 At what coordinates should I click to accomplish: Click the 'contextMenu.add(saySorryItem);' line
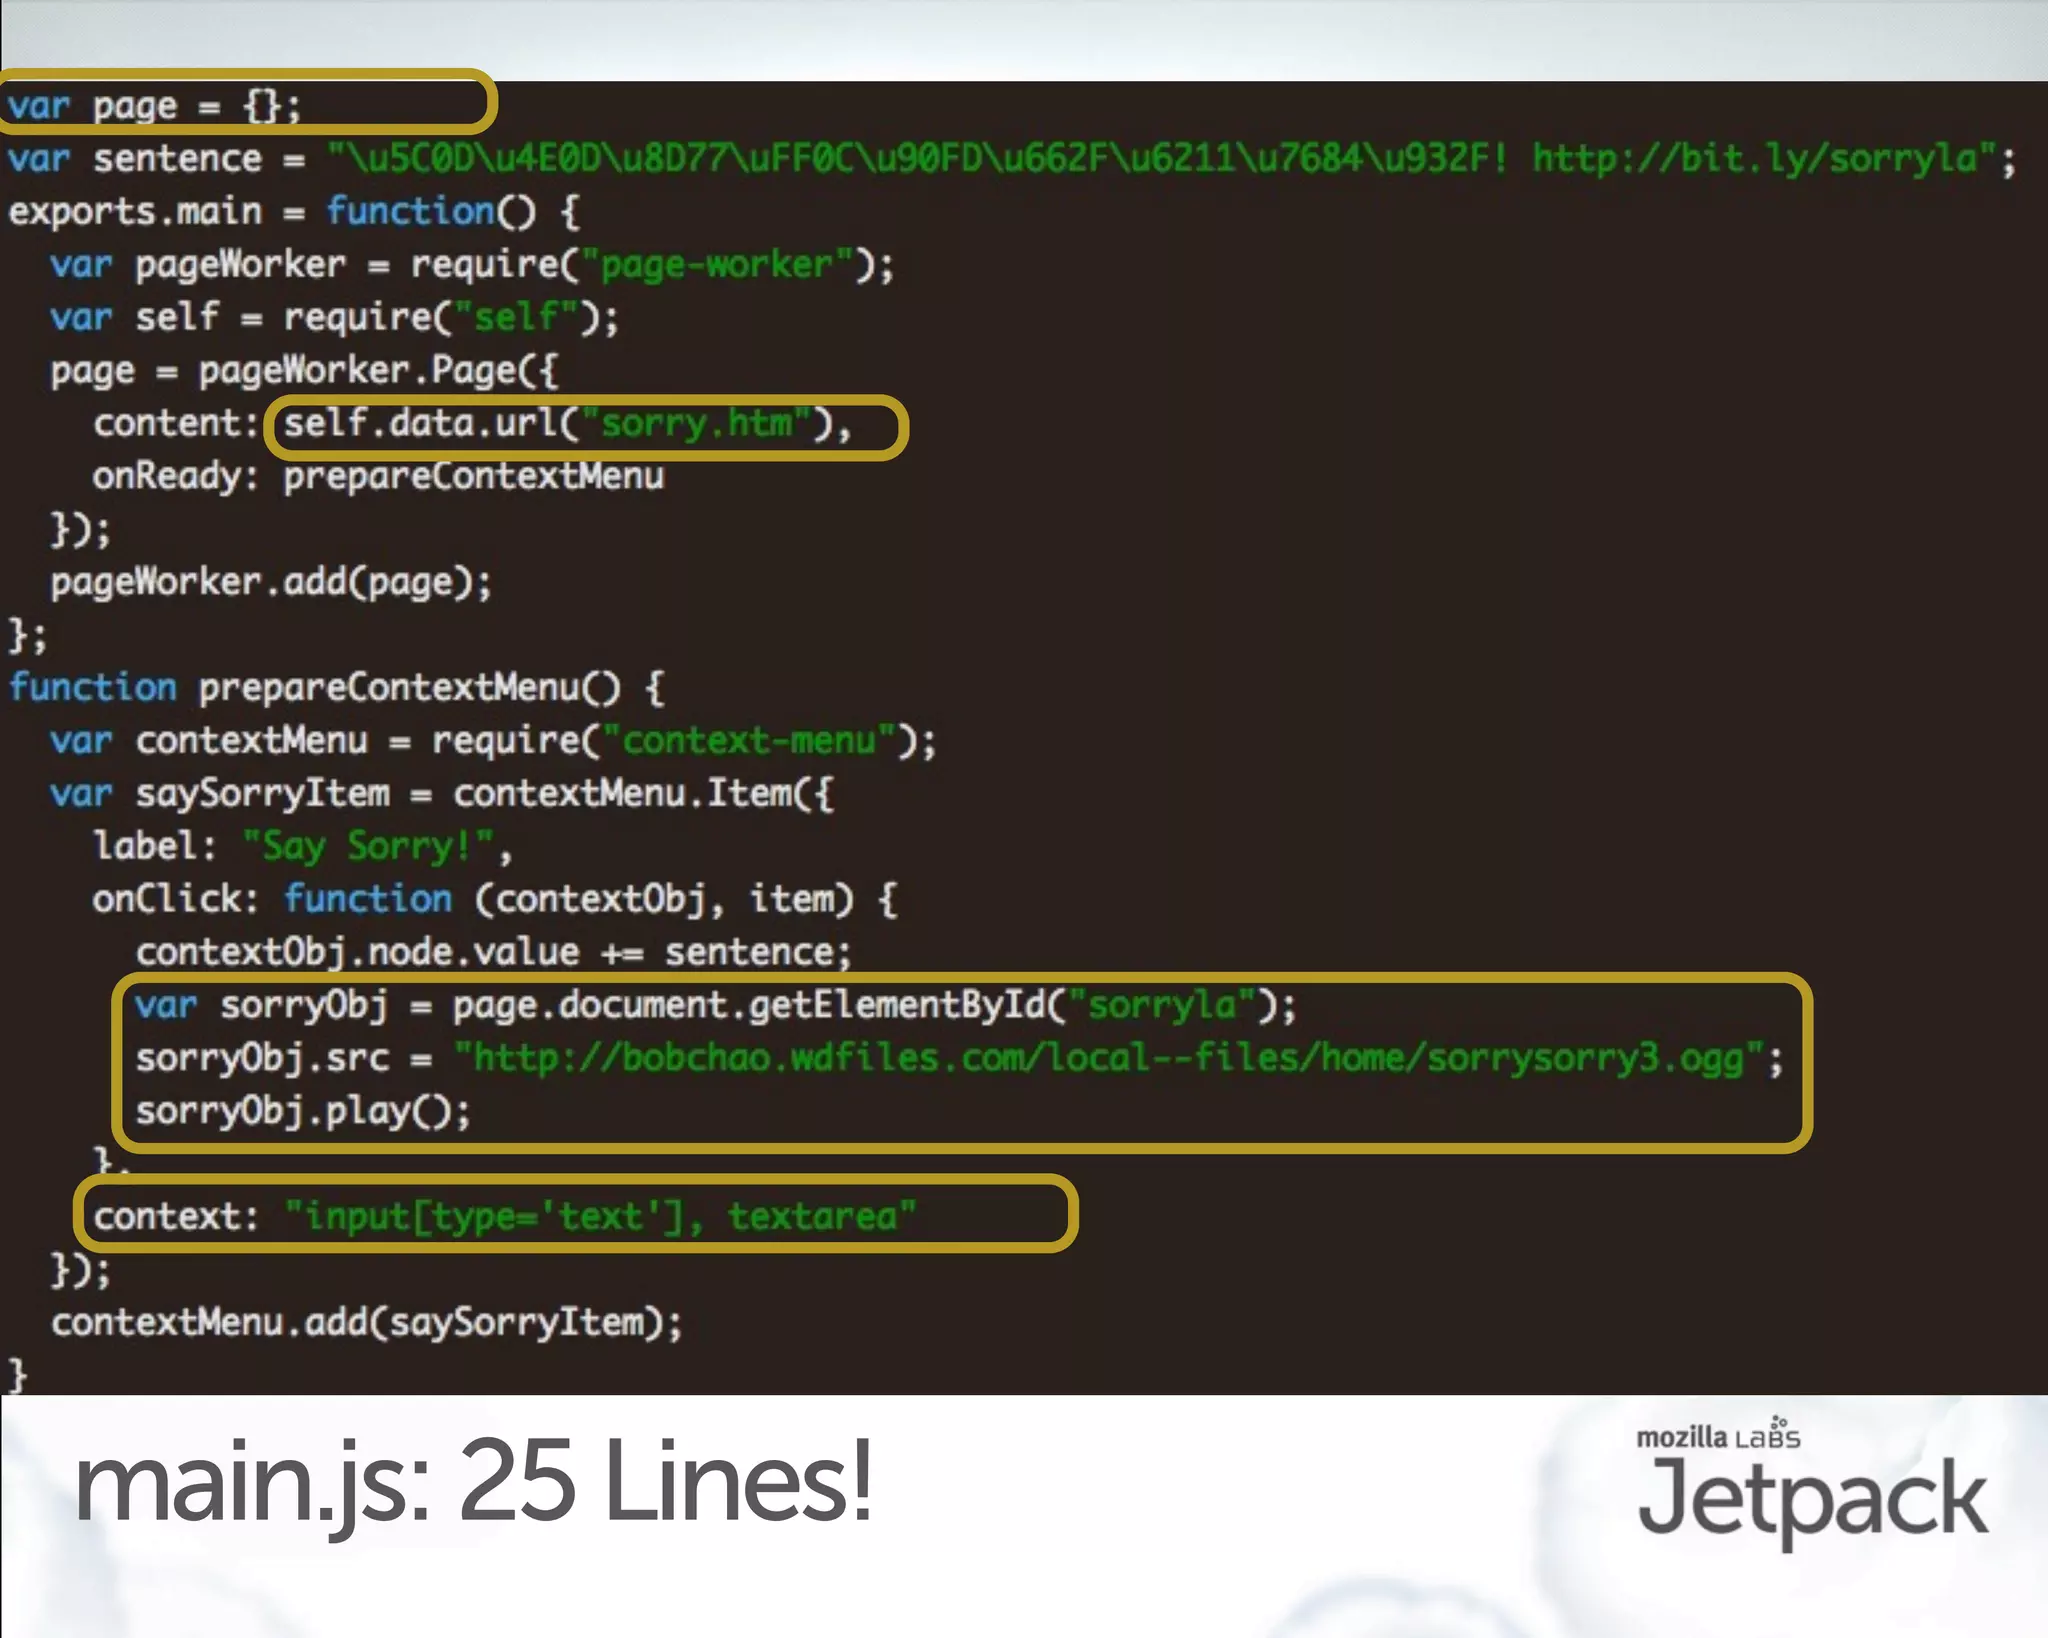pos(367,1323)
